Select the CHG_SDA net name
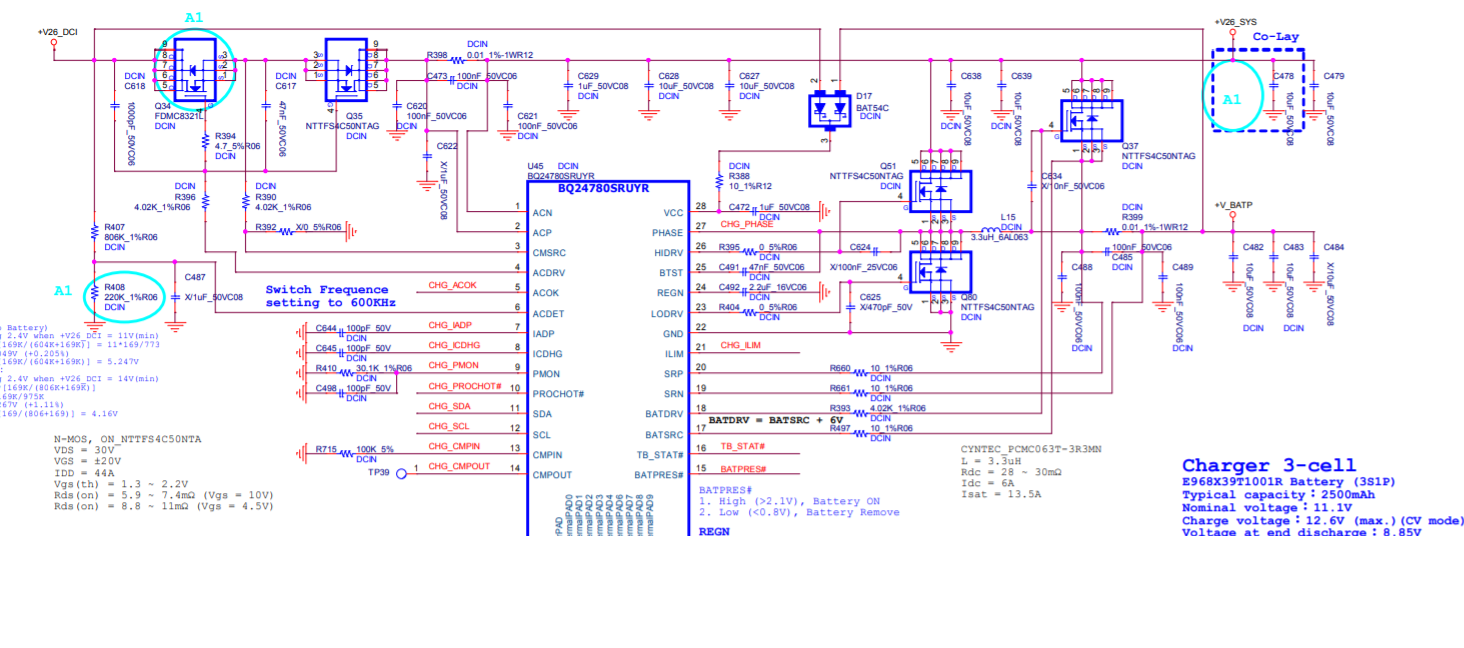The height and width of the screenshot is (648, 1464). click(x=449, y=406)
